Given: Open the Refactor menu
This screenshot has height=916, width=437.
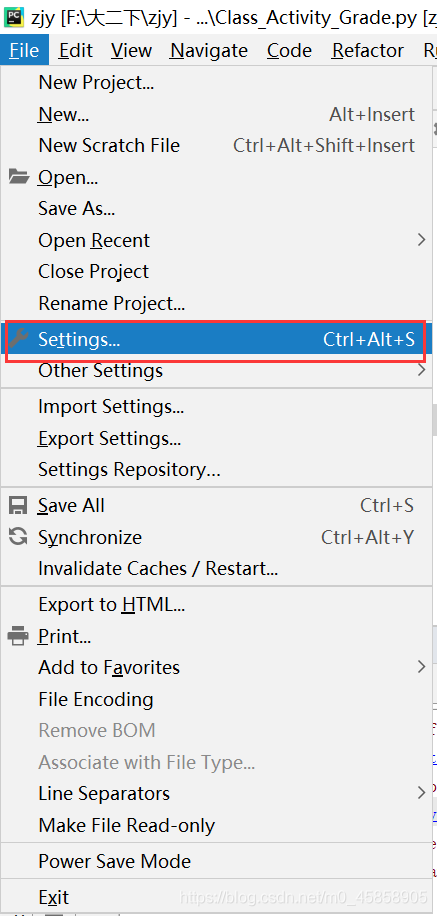Looking at the screenshot, I should click(368, 51).
